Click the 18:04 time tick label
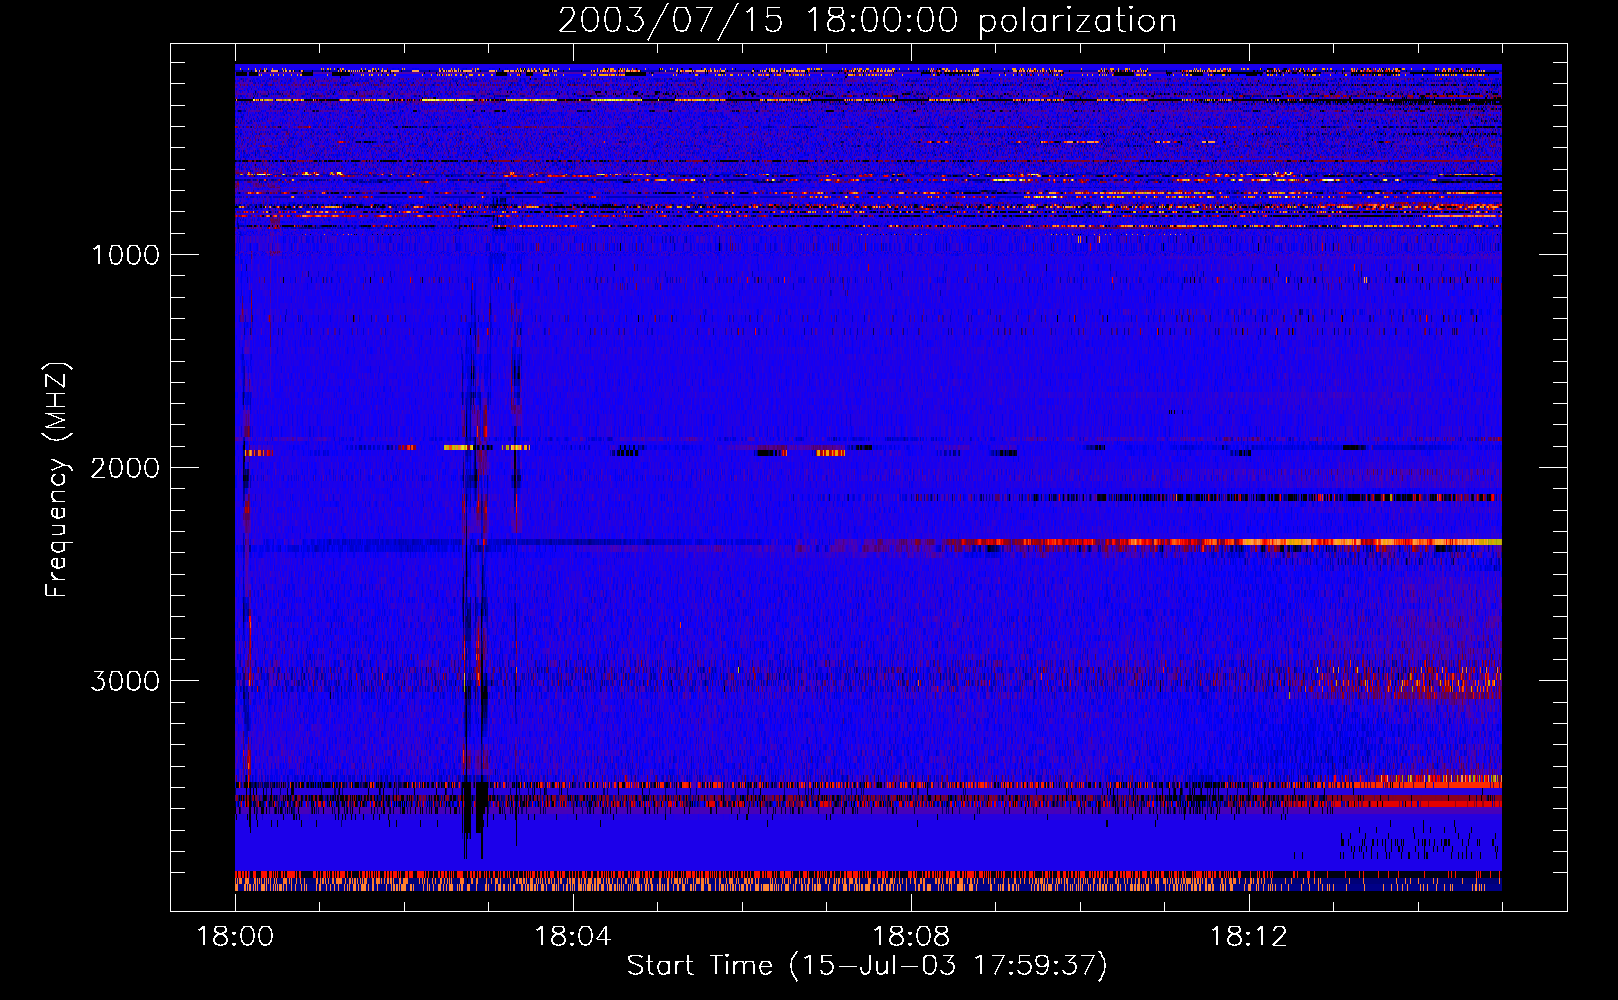This screenshot has height=1000, width=1618. pos(573,937)
